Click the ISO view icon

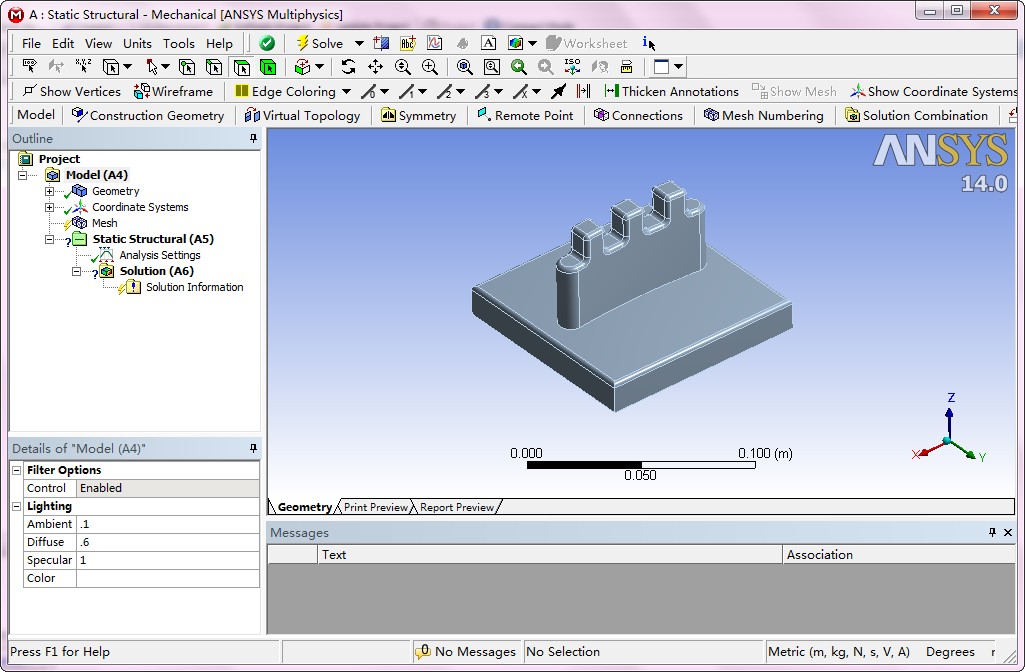coord(572,67)
